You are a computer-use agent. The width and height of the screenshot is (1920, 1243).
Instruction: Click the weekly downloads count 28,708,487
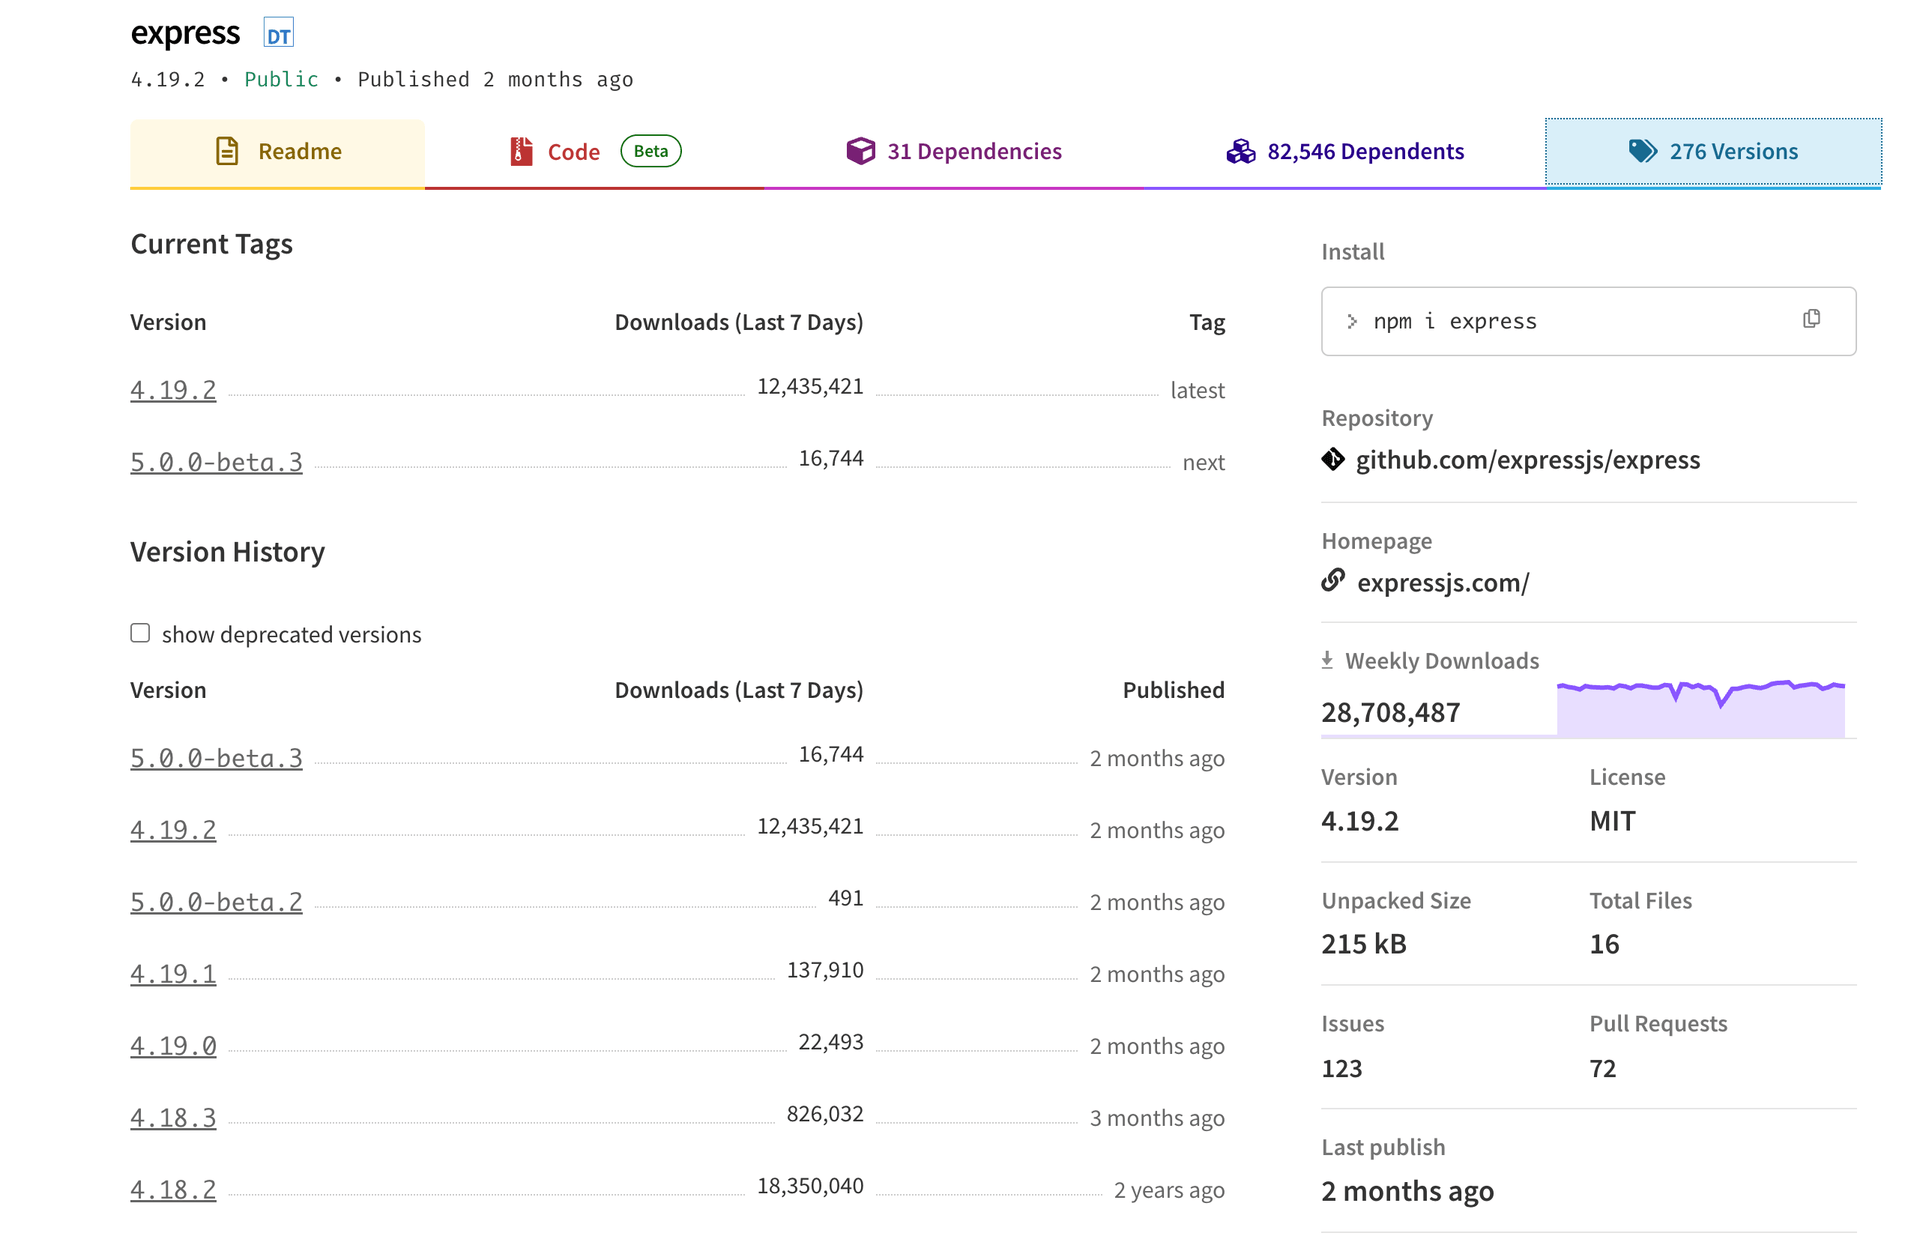click(x=1390, y=712)
